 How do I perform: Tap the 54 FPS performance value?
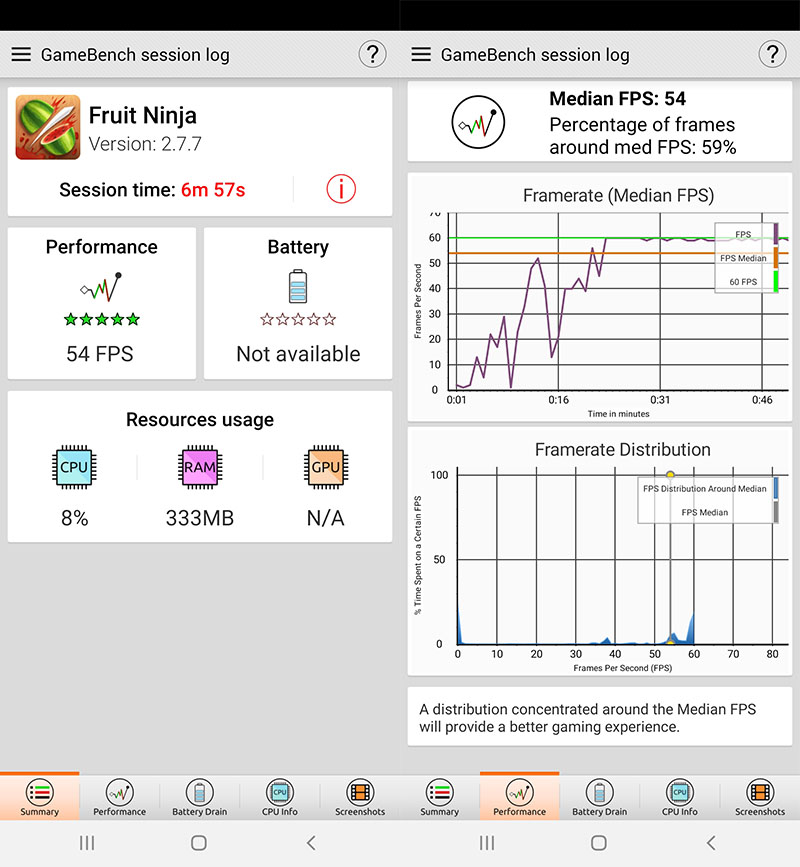(x=100, y=354)
